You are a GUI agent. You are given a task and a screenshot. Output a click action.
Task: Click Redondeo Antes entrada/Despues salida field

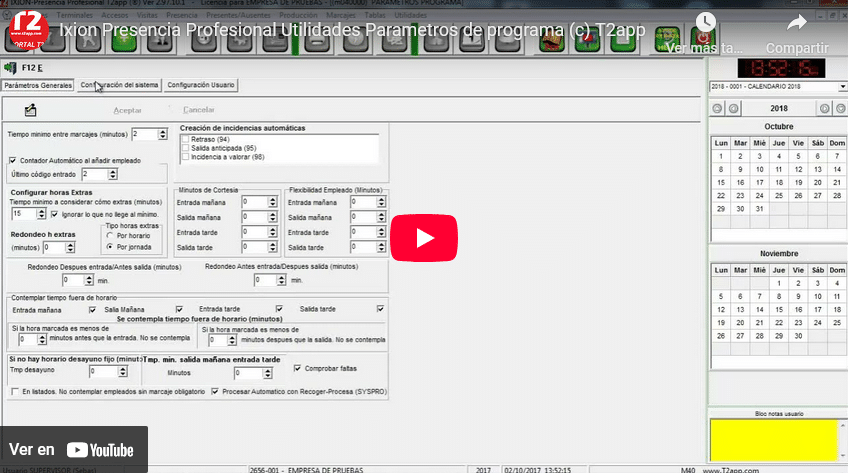[266, 280]
